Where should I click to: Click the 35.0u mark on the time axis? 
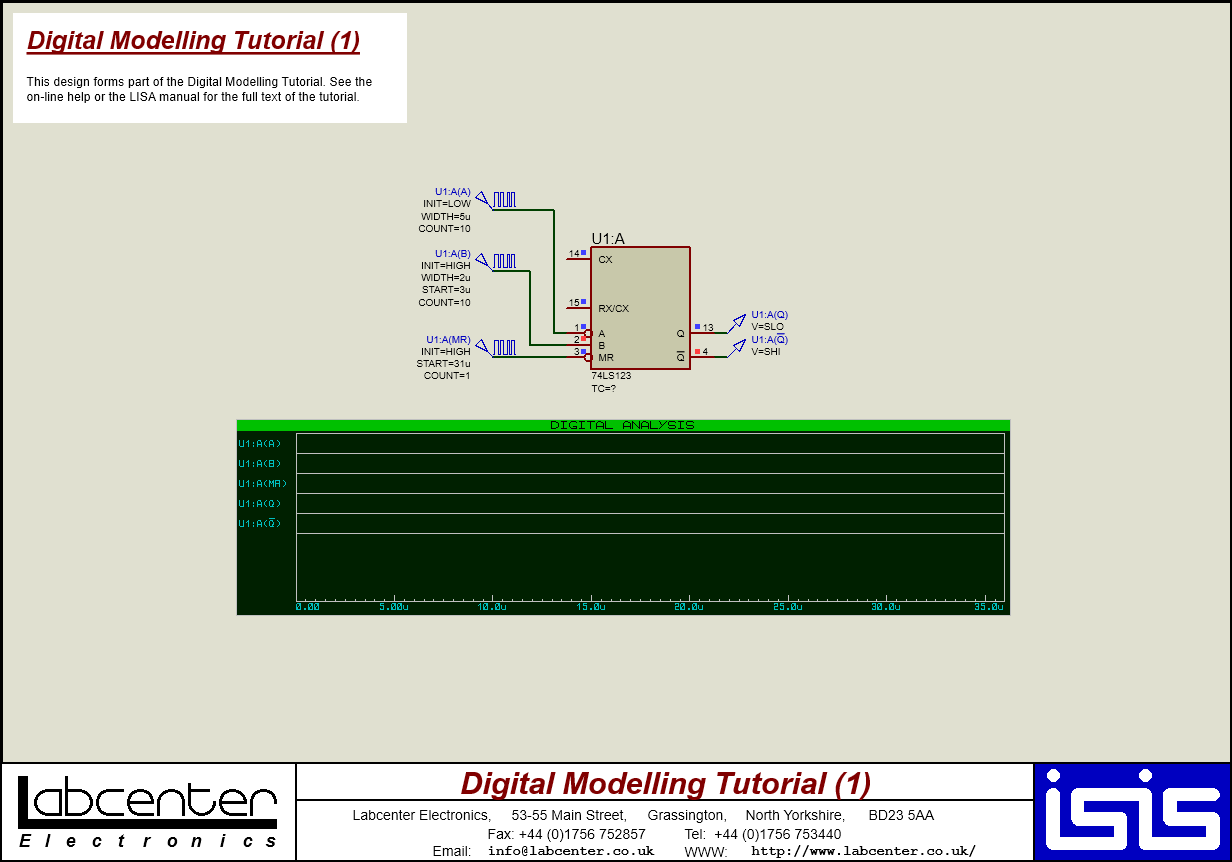point(989,605)
